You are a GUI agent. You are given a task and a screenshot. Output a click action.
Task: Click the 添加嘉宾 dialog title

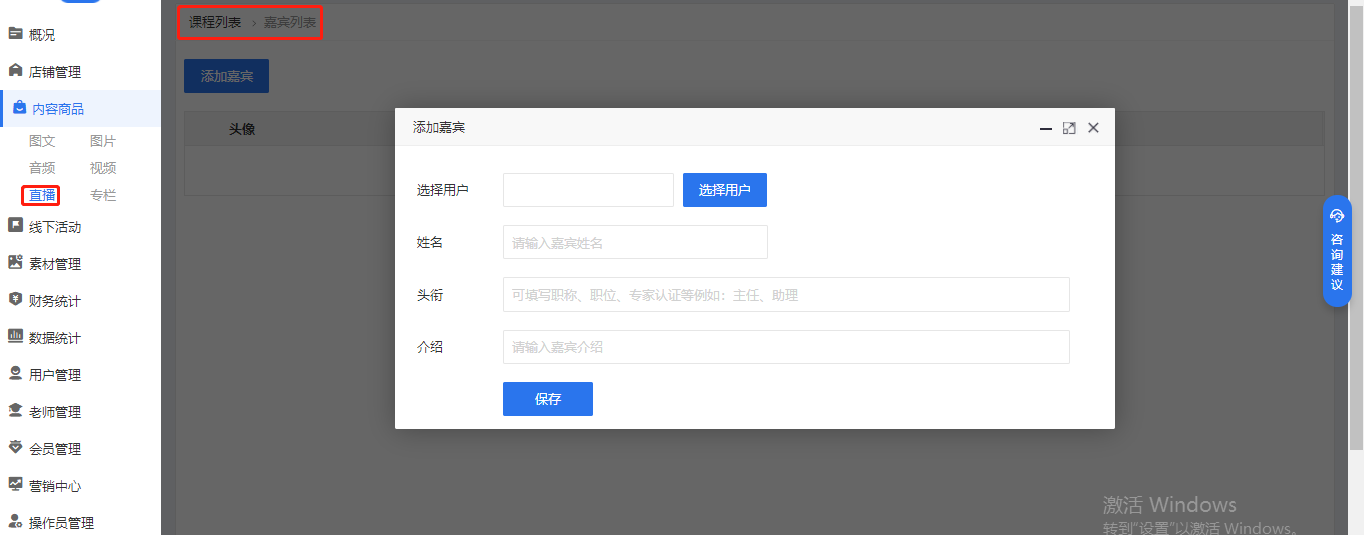point(439,128)
